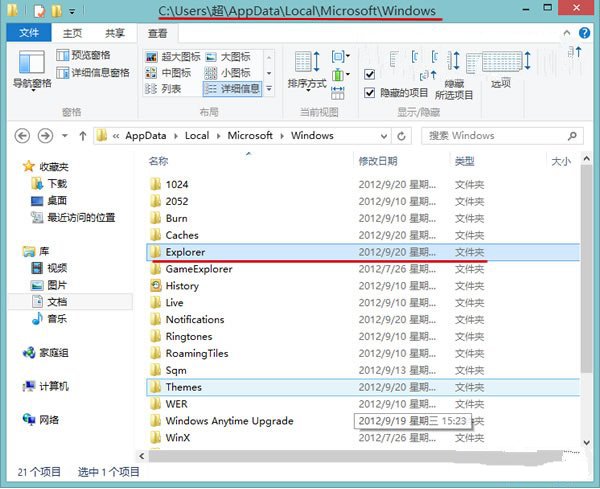Open the add columns dropdown icon

click(341, 74)
